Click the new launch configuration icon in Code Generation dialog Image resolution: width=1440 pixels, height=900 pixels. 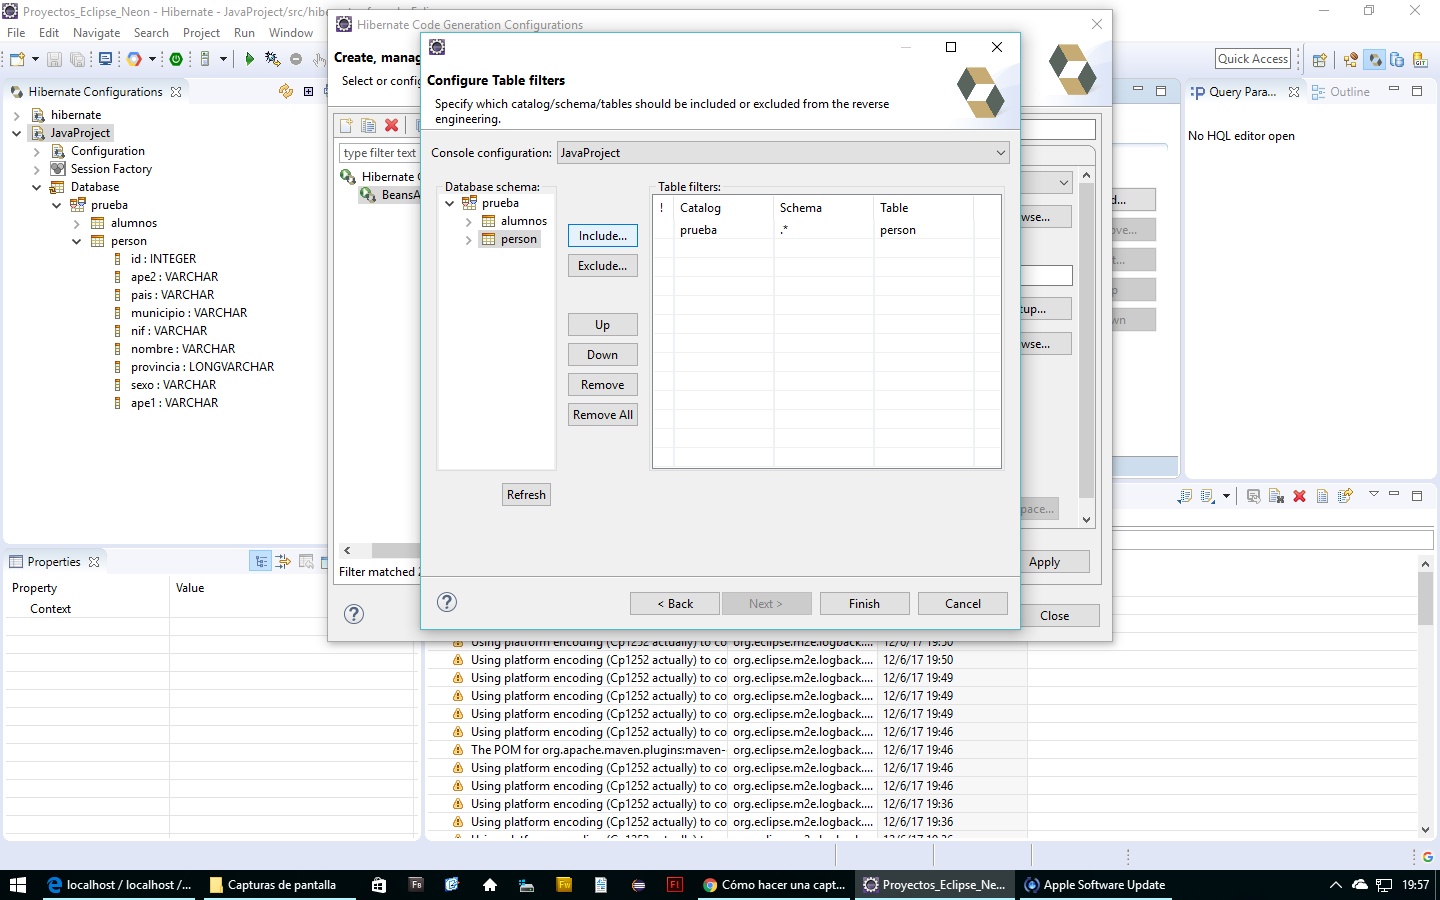(x=346, y=126)
